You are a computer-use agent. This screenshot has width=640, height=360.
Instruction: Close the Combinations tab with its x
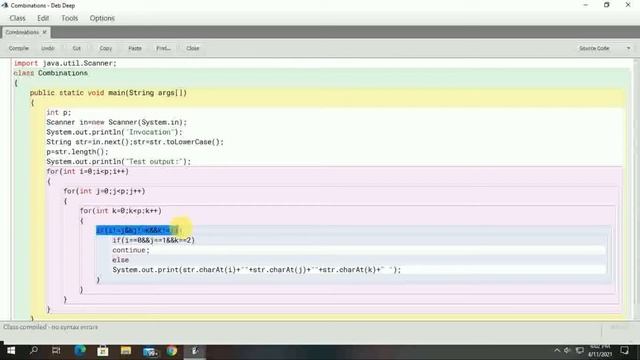pyautogui.click(x=44, y=32)
